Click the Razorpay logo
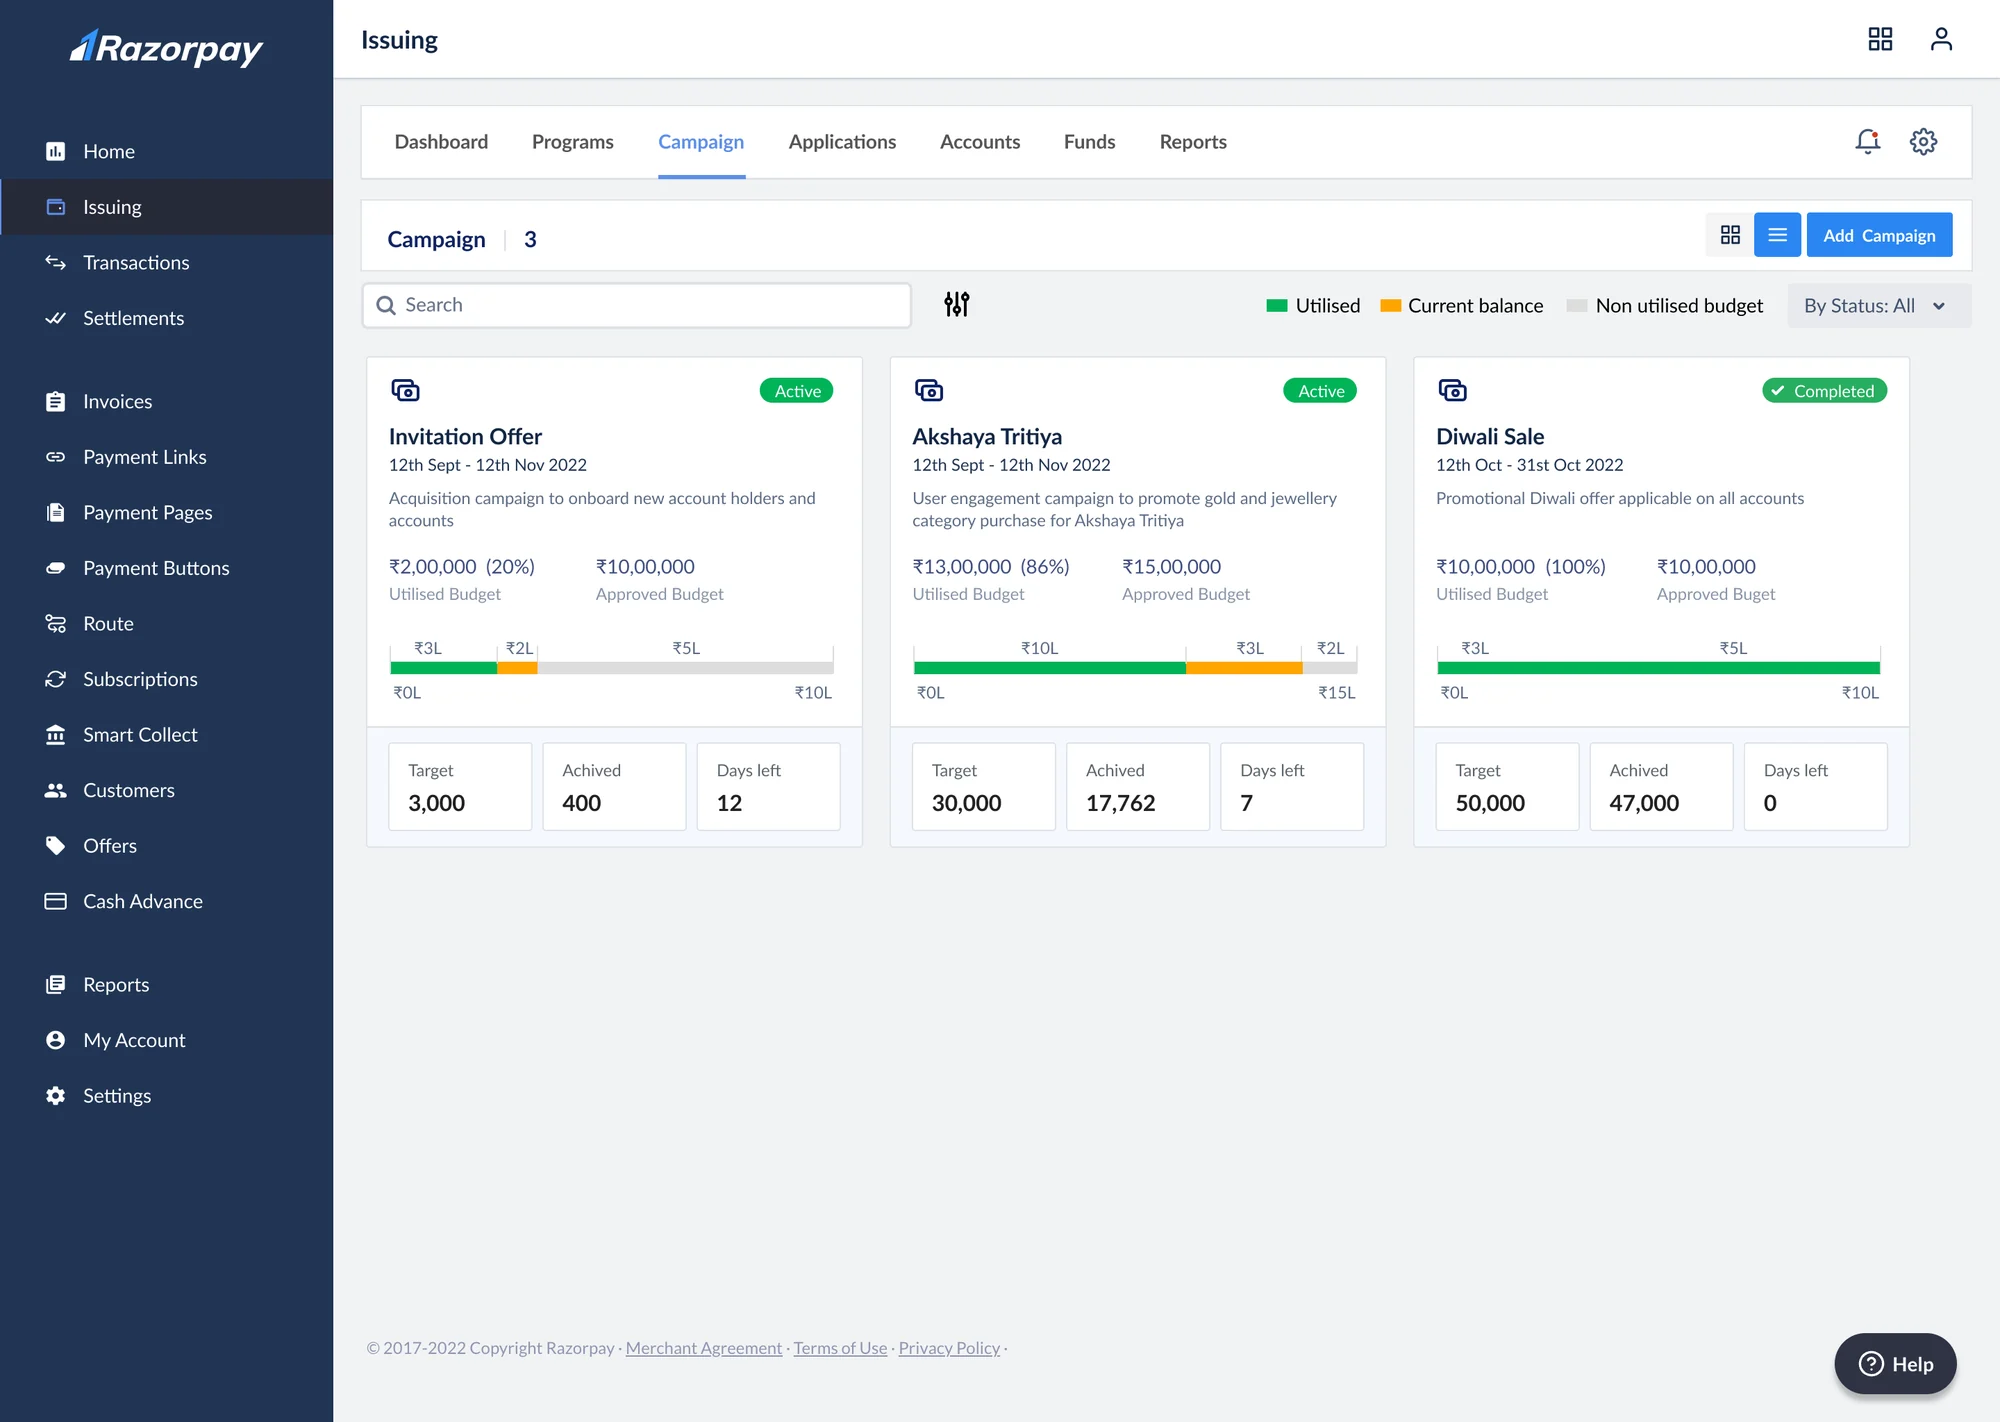This screenshot has width=2000, height=1422. click(166, 47)
